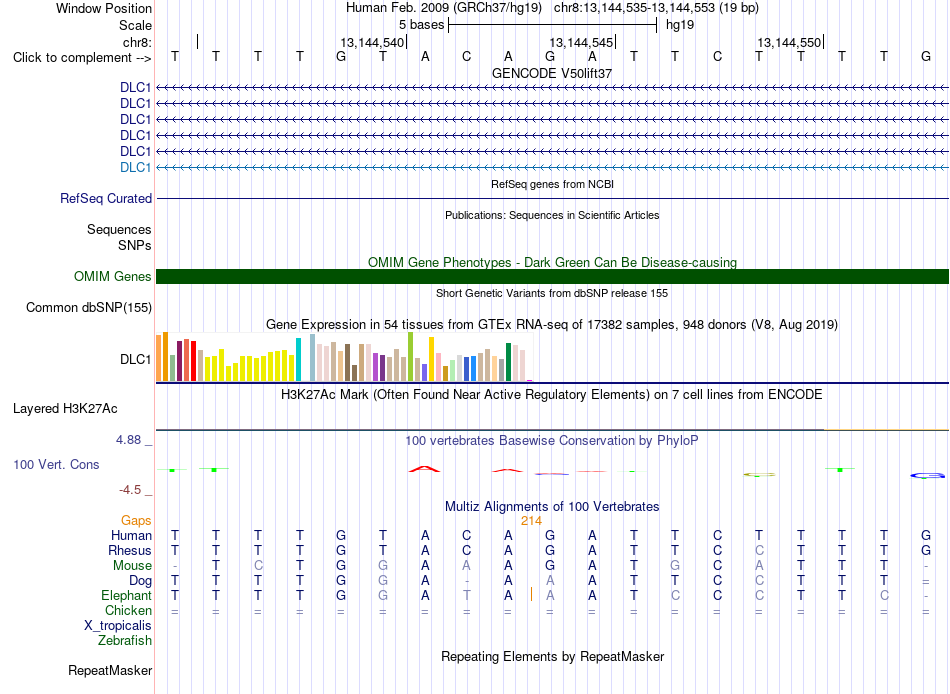Click the red A peak in PhyloP conservation
Viewport: 950px width, 694px height.
pos(425,469)
